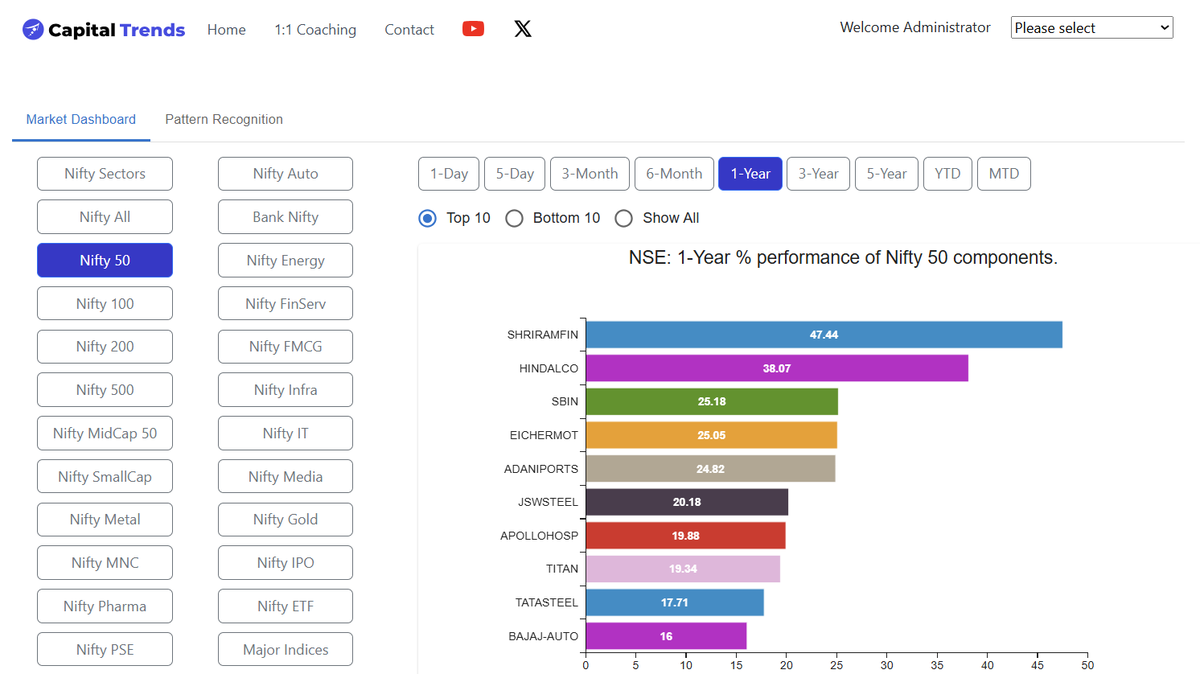Image resolution: width=1200 pixels, height=674 pixels.
Task: Click the EICHERMOT bar showing 25.05
Action: pyautogui.click(x=711, y=435)
